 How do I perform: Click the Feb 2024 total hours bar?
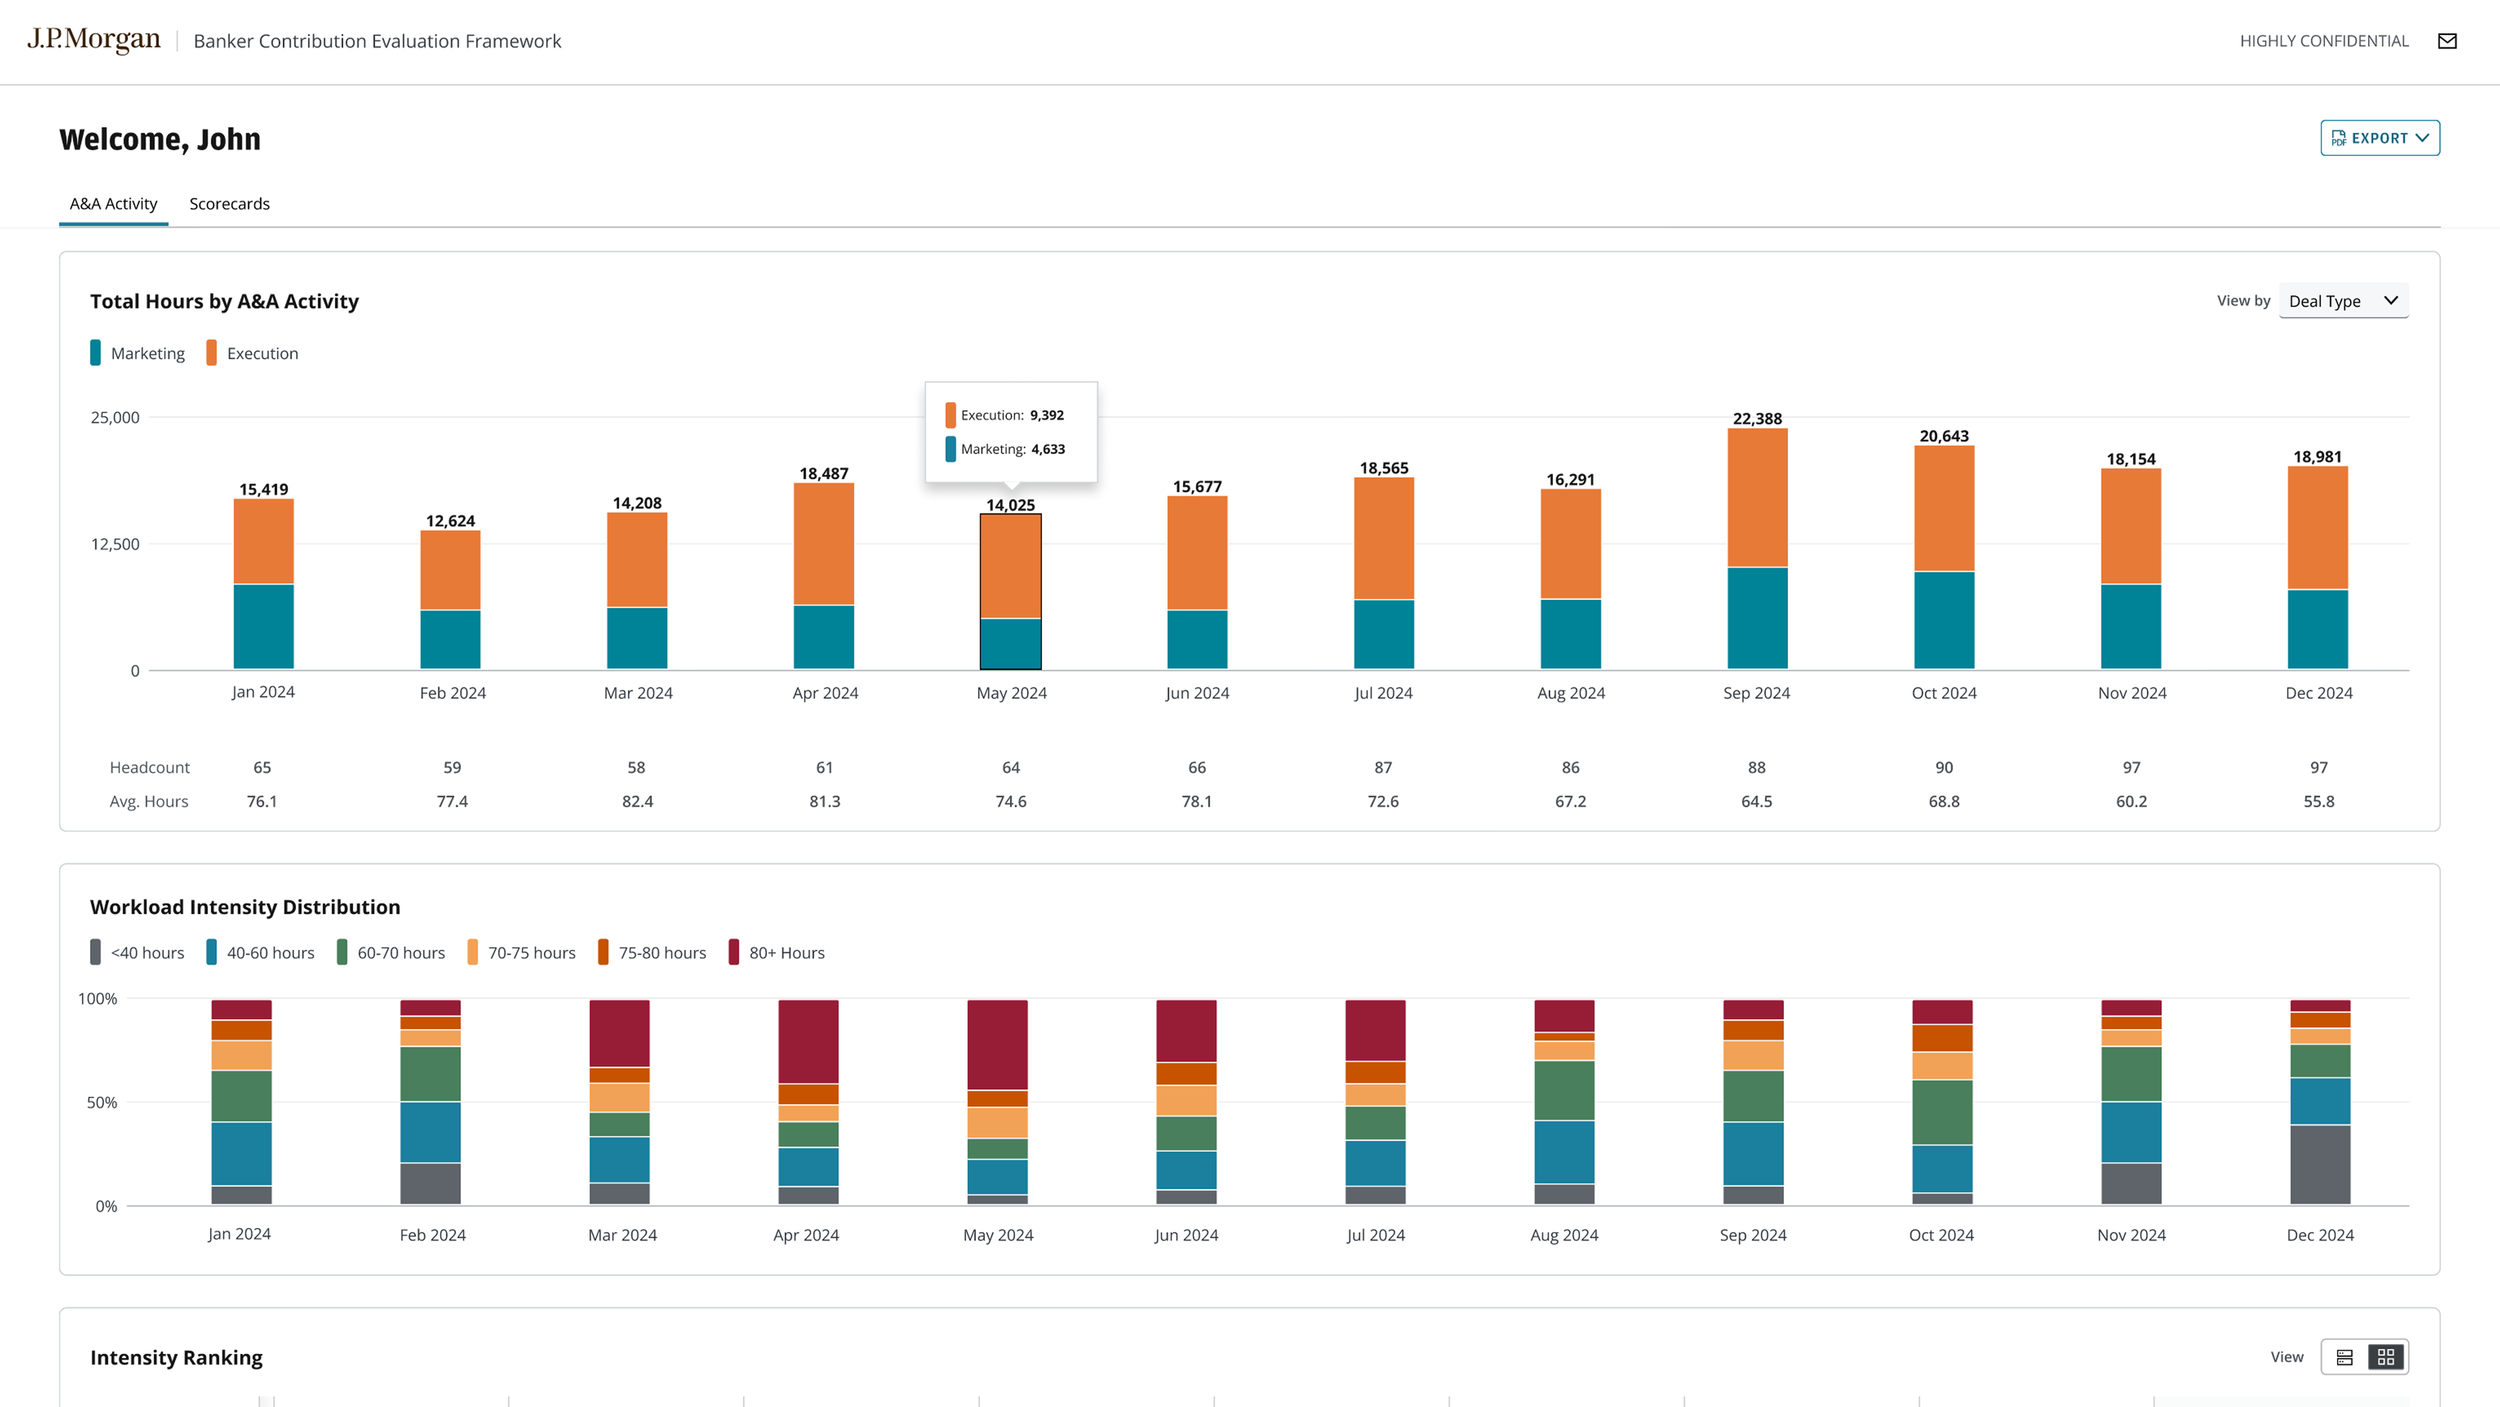point(450,600)
